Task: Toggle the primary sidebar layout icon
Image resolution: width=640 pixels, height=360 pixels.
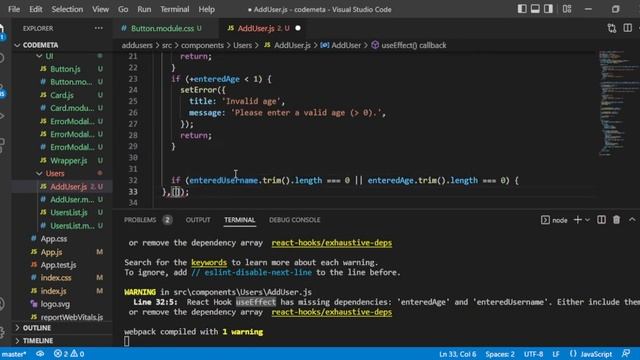Action: coord(522,9)
